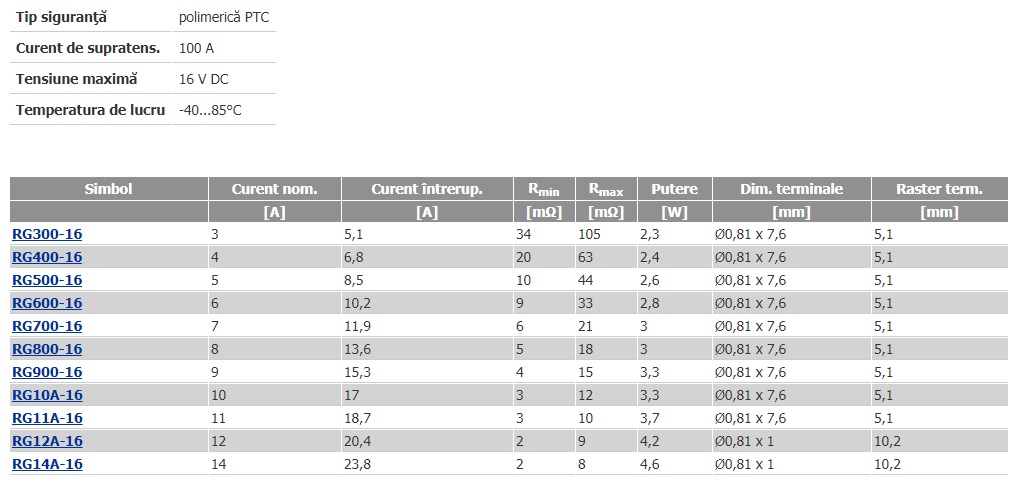Open the RG600-16 product link
Screen dimensions: 1019x483
(47, 303)
